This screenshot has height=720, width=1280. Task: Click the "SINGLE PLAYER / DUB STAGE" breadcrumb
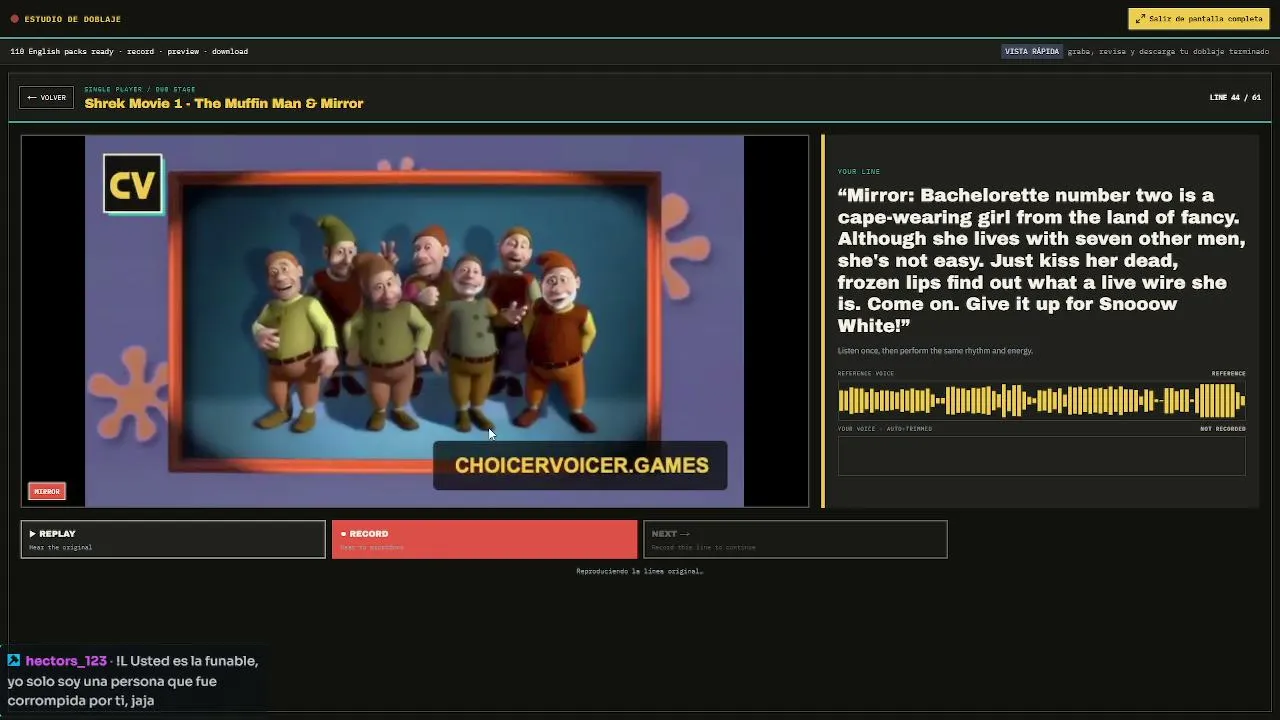(140, 89)
